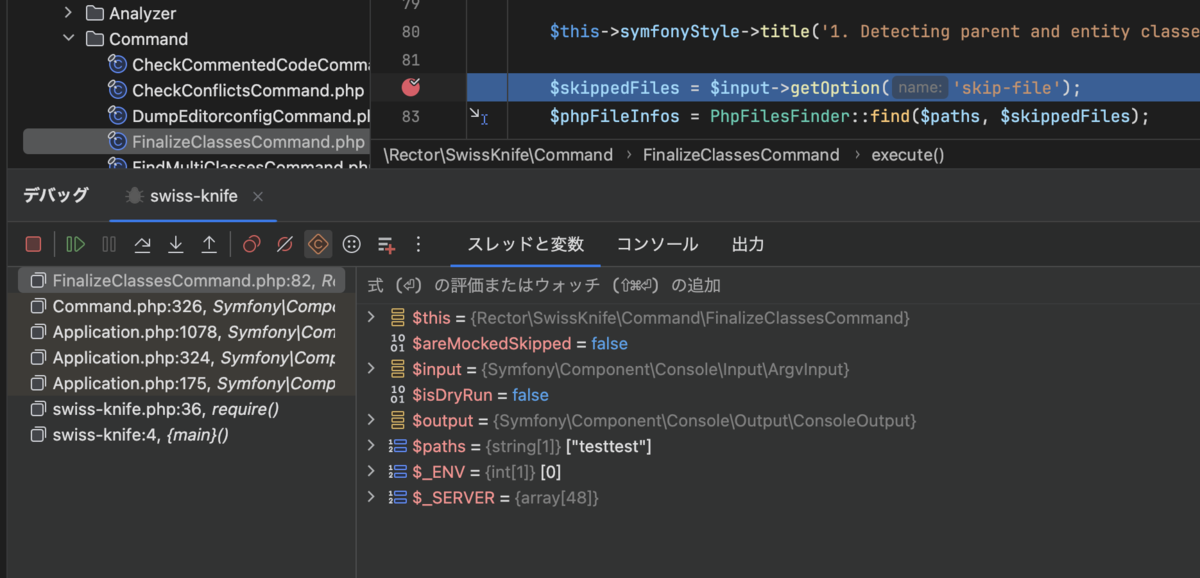Expand the $_ENV variable node
Image resolution: width=1200 pixels, height=578 pixels.
(371, 471)
